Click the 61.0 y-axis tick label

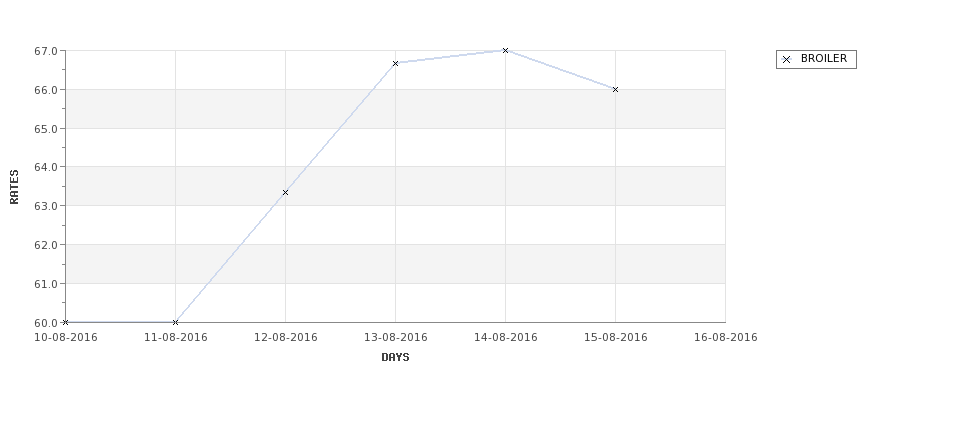pyautogui.click(x=46, y=284)
